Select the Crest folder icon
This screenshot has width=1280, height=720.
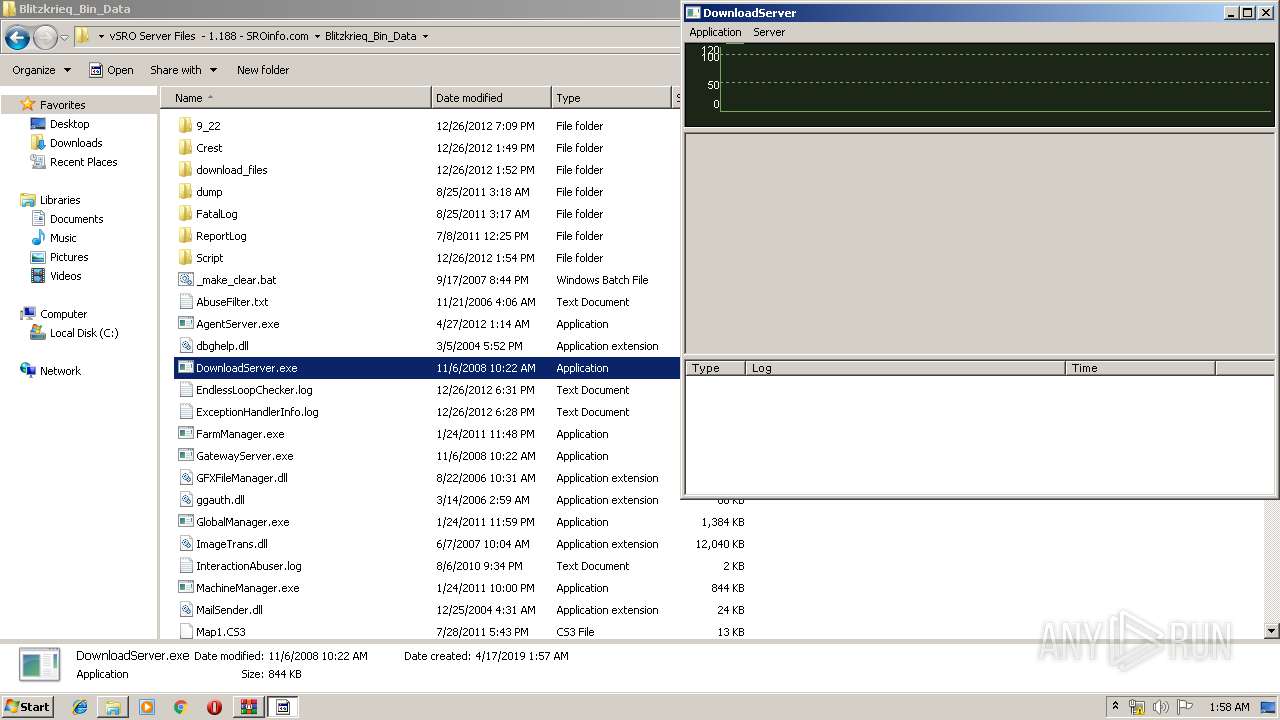[x=185, y=148]
